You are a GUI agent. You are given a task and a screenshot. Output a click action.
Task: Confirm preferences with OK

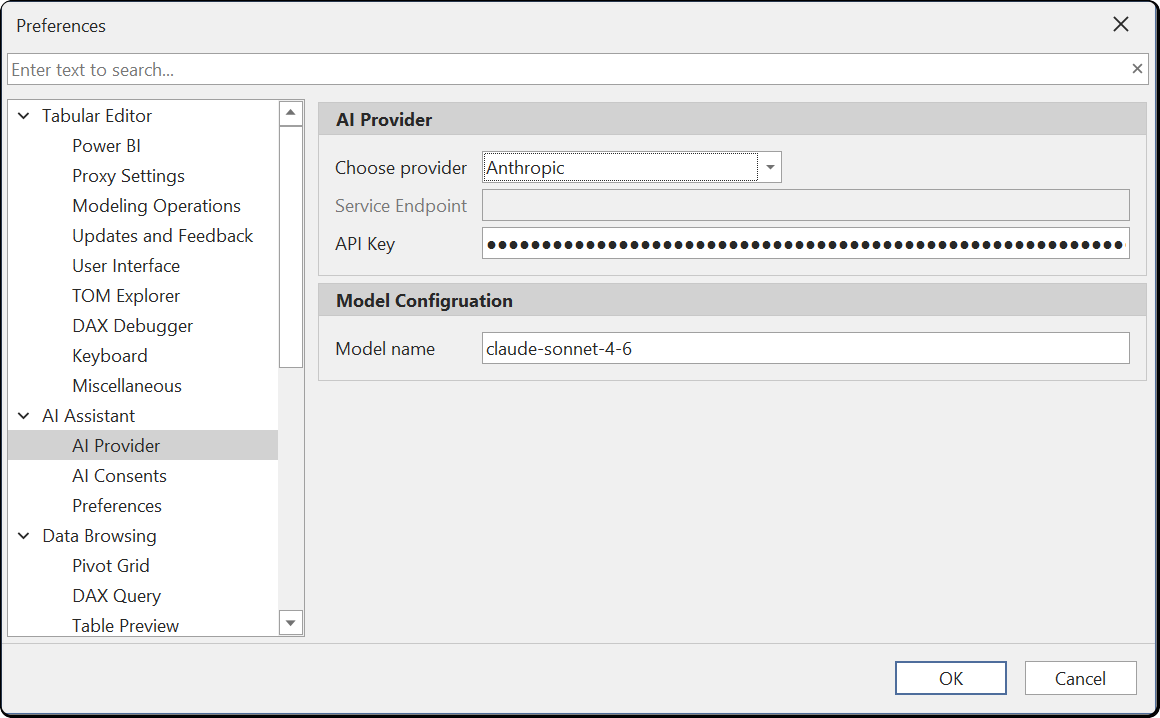[x=950, y=677]
